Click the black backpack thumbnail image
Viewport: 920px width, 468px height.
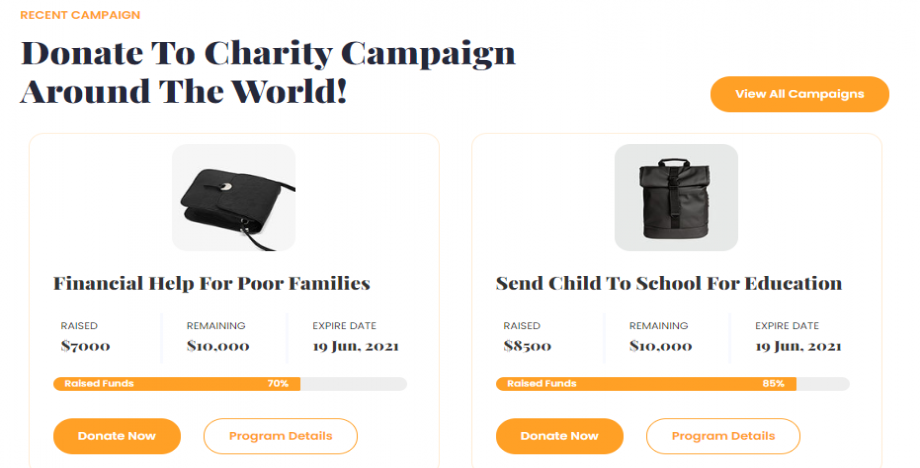(x=676, y=198)
